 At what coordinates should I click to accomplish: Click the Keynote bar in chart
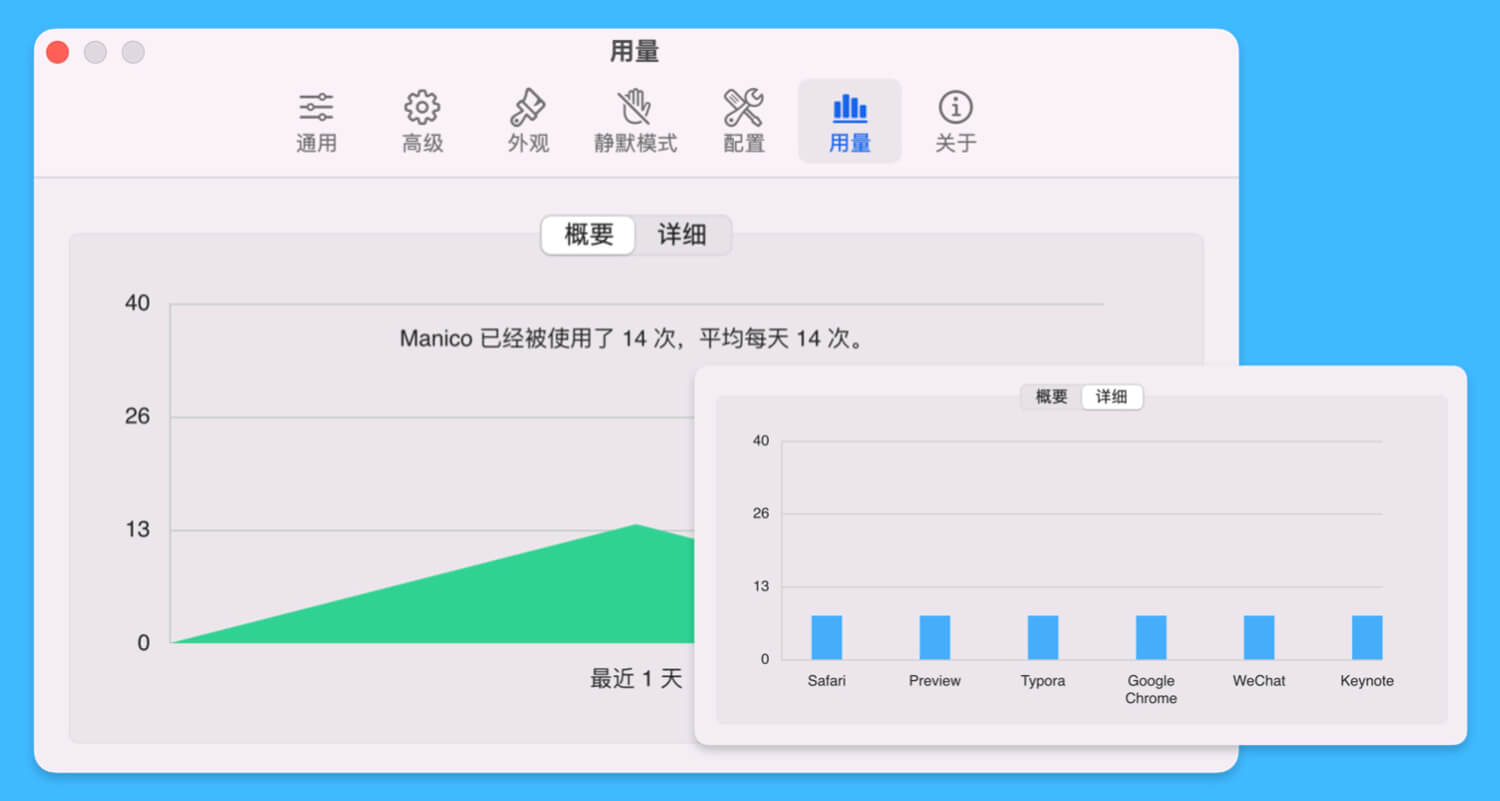coord(1366,637)
